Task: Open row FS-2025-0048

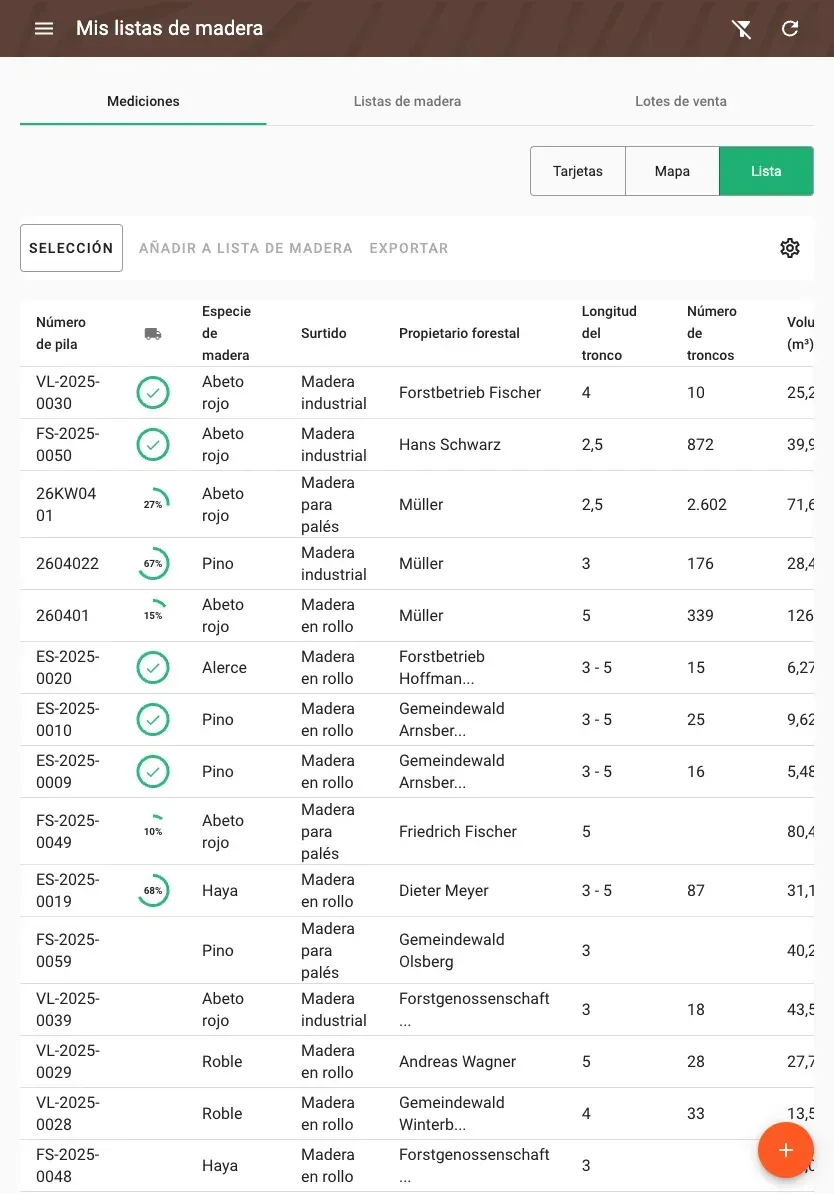Action: pyautogui.click(x=417, y=1166)
